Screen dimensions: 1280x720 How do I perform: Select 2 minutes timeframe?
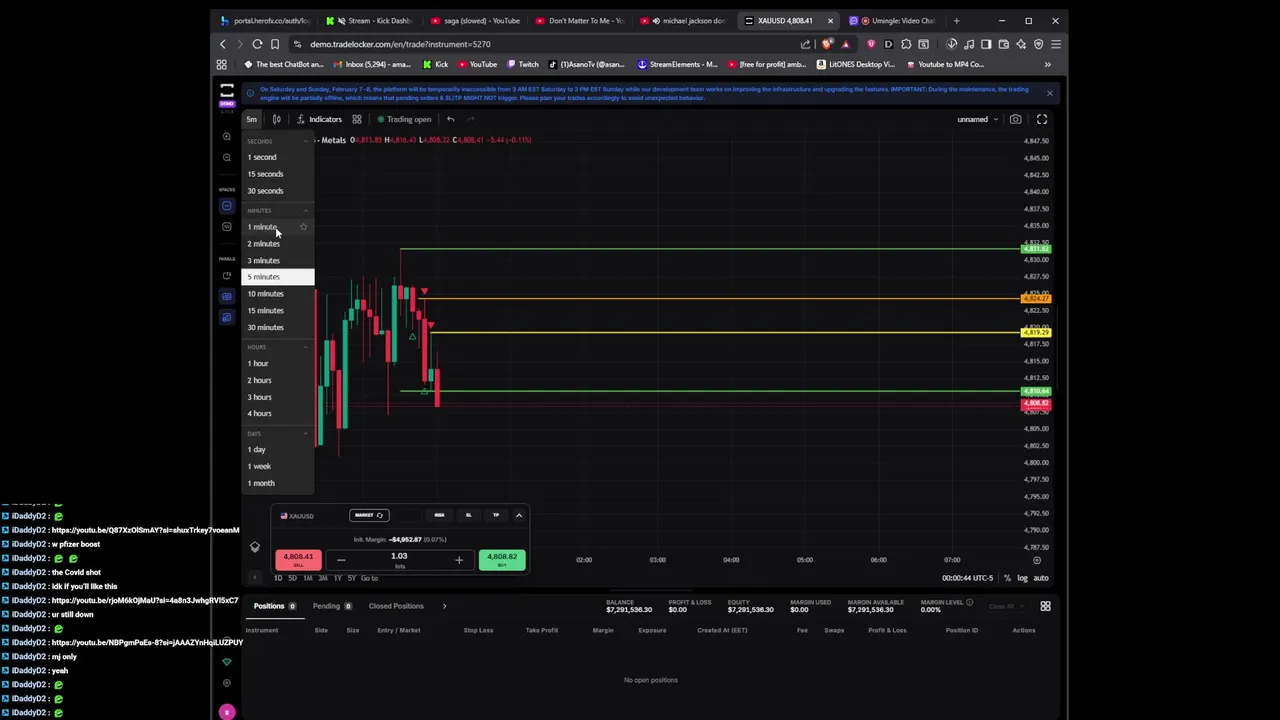[264, 244]
